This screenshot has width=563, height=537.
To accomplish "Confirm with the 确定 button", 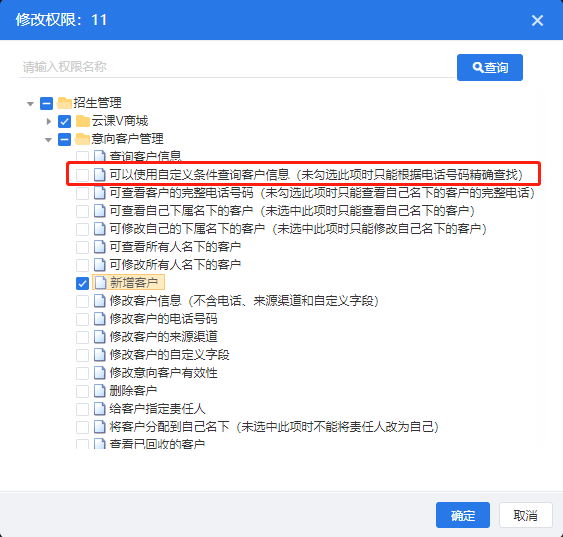I will click(x=463, y=515).
